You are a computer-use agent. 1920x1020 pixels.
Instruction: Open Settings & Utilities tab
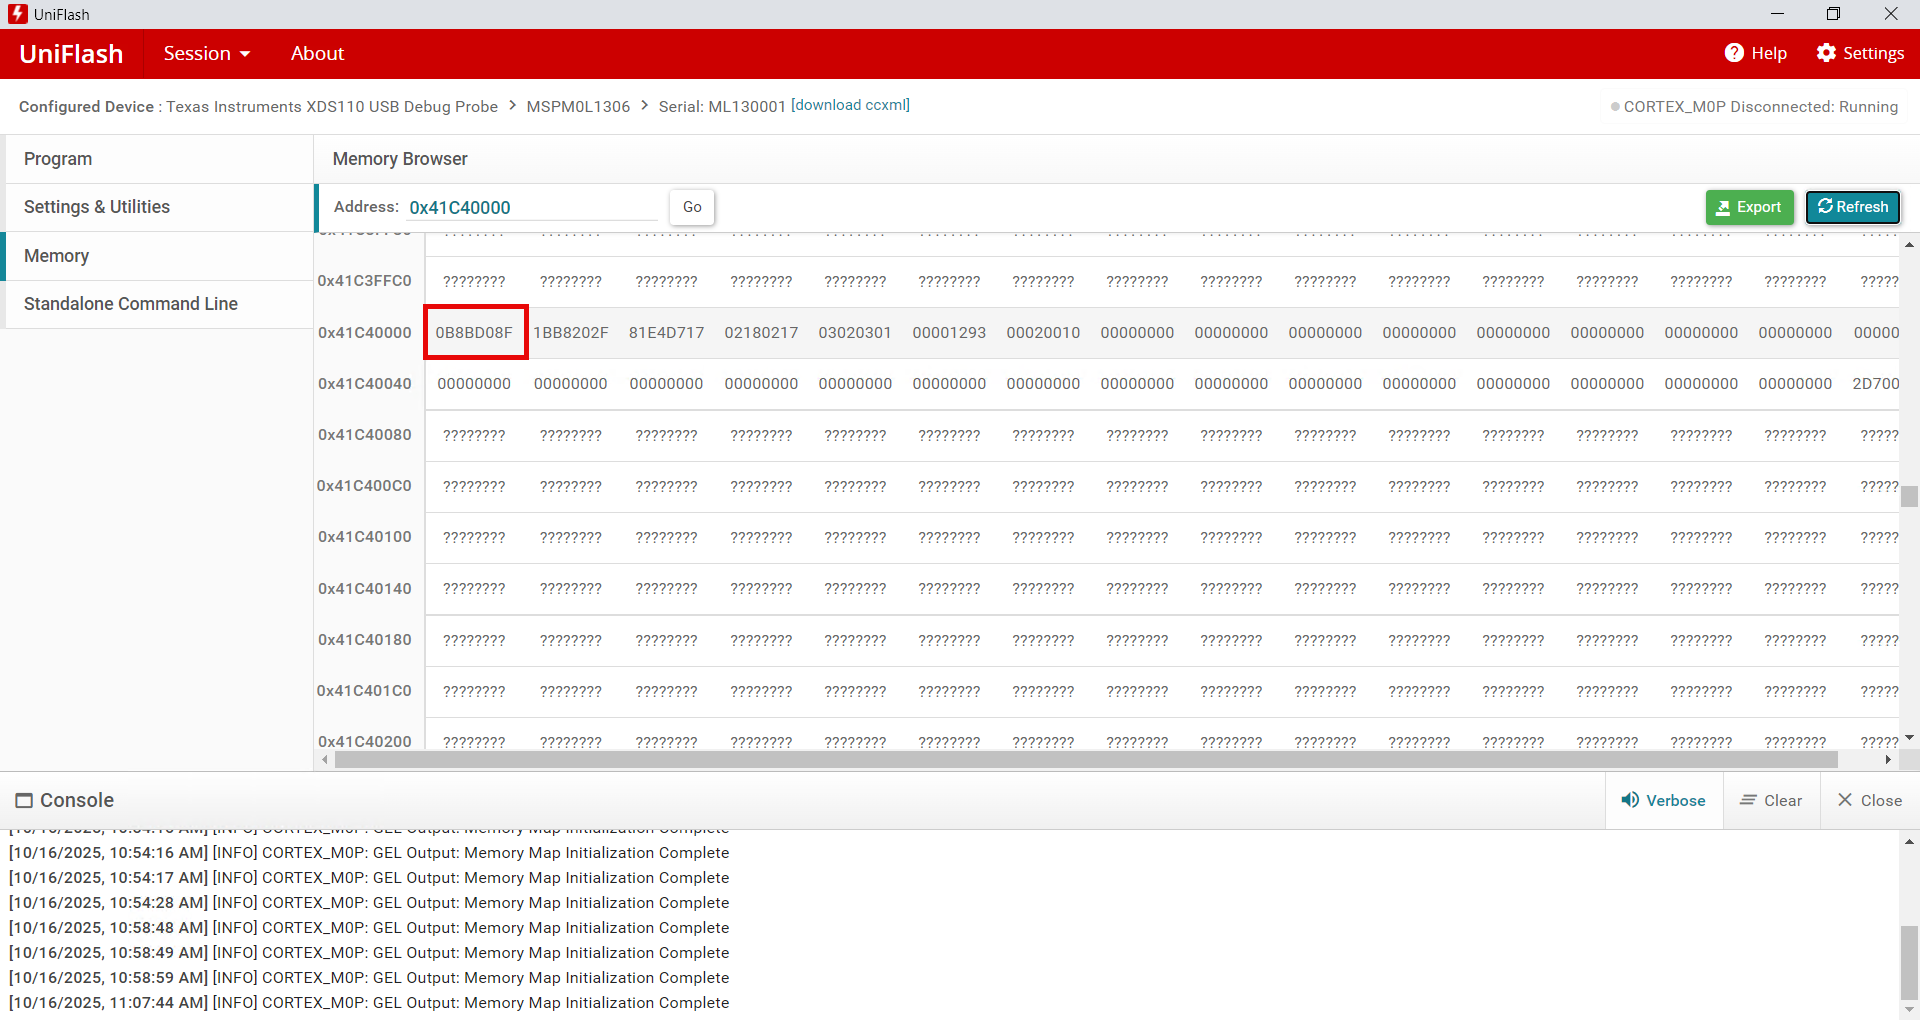point(159,207)
